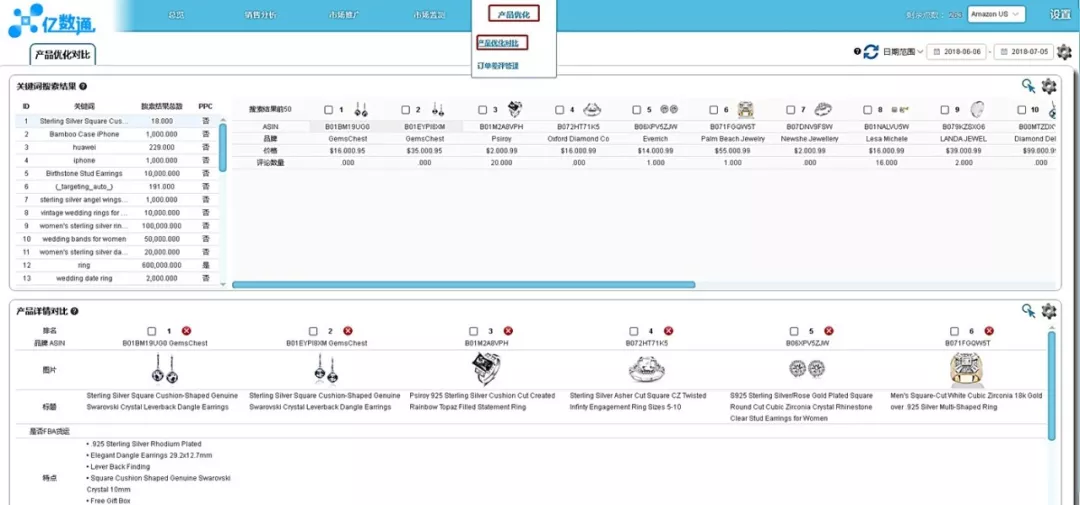Switch to the 产品优化对比 tab
The width and height of the screenshot is (1080, 505).
coord(62,54)
